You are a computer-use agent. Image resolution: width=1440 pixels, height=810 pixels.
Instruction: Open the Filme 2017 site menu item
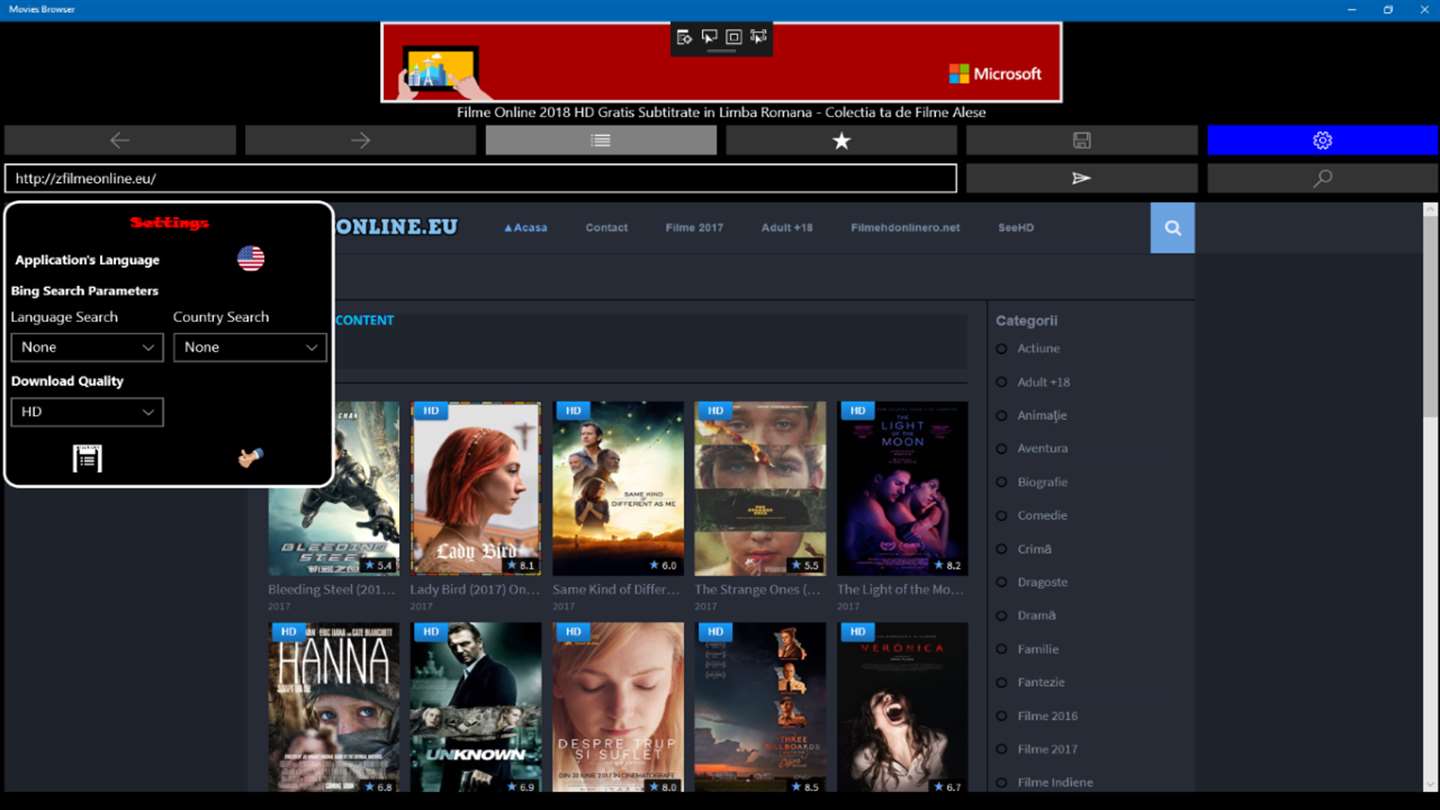click(694, 228)
